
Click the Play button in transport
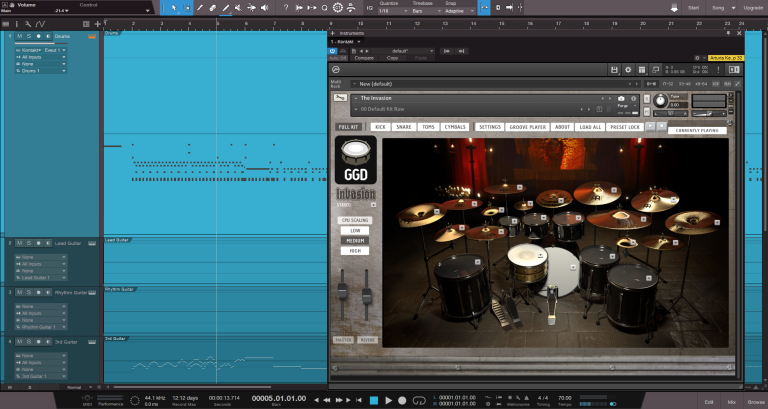(388, 400)
